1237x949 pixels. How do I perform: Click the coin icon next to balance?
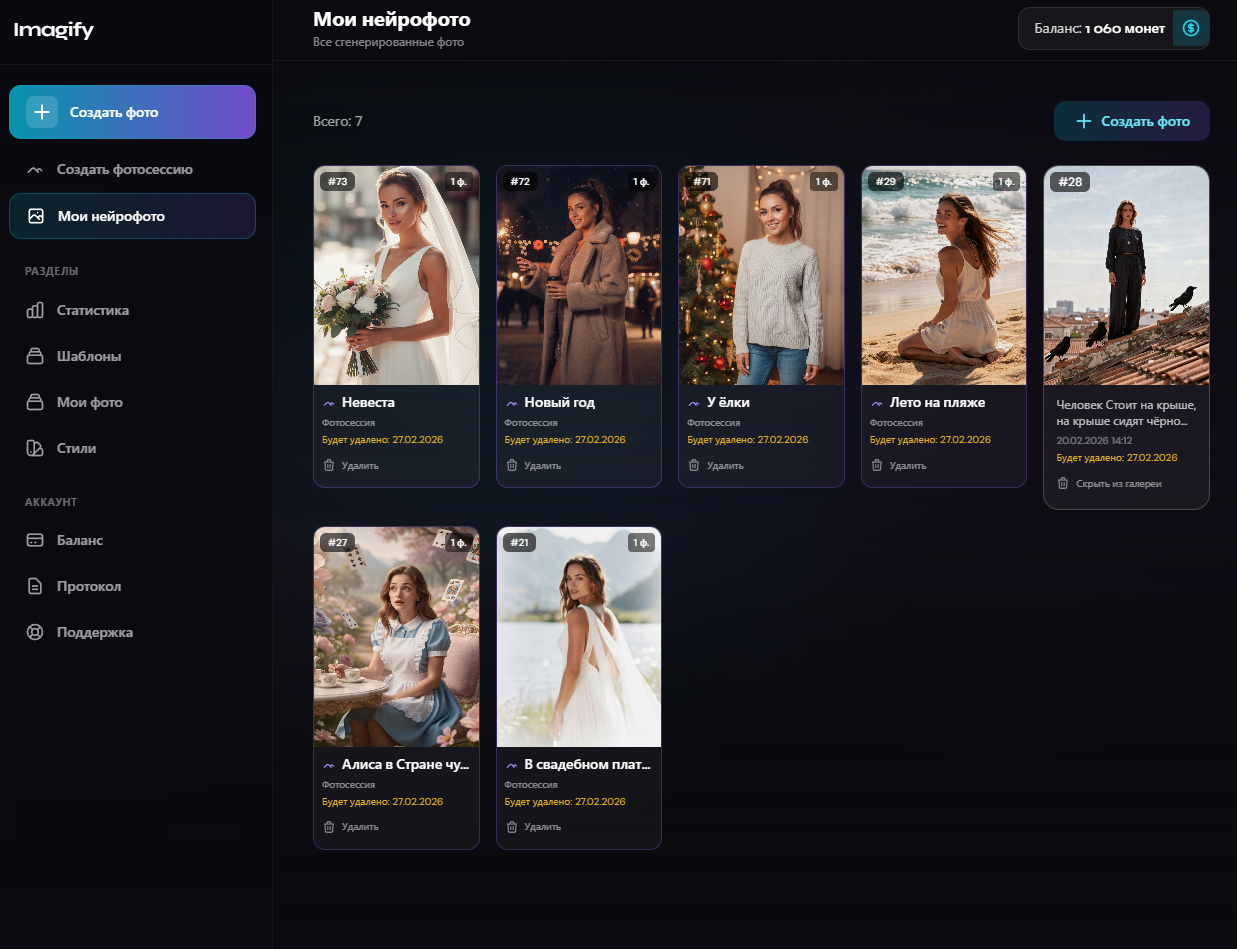pyautogui.click(x=1190, y=28)
